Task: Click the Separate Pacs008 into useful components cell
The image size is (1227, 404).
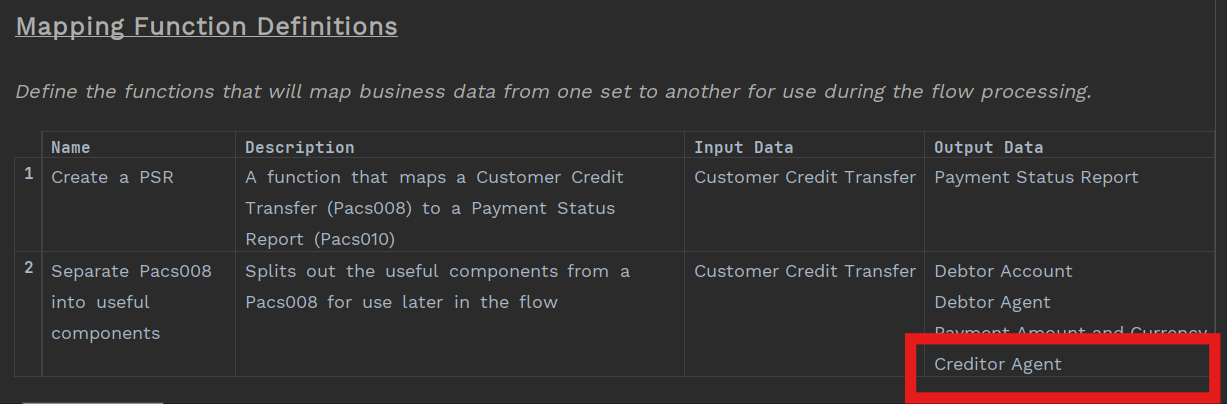Action: click(130, 302)
